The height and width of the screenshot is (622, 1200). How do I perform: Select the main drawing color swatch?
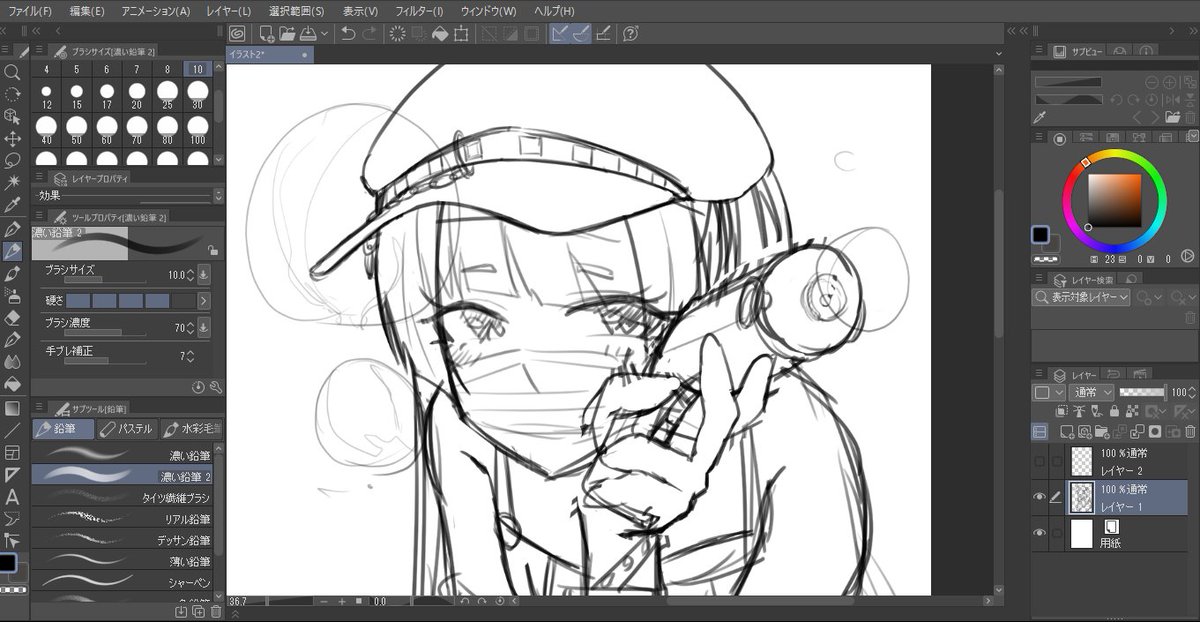click(x=1041, y=235)
